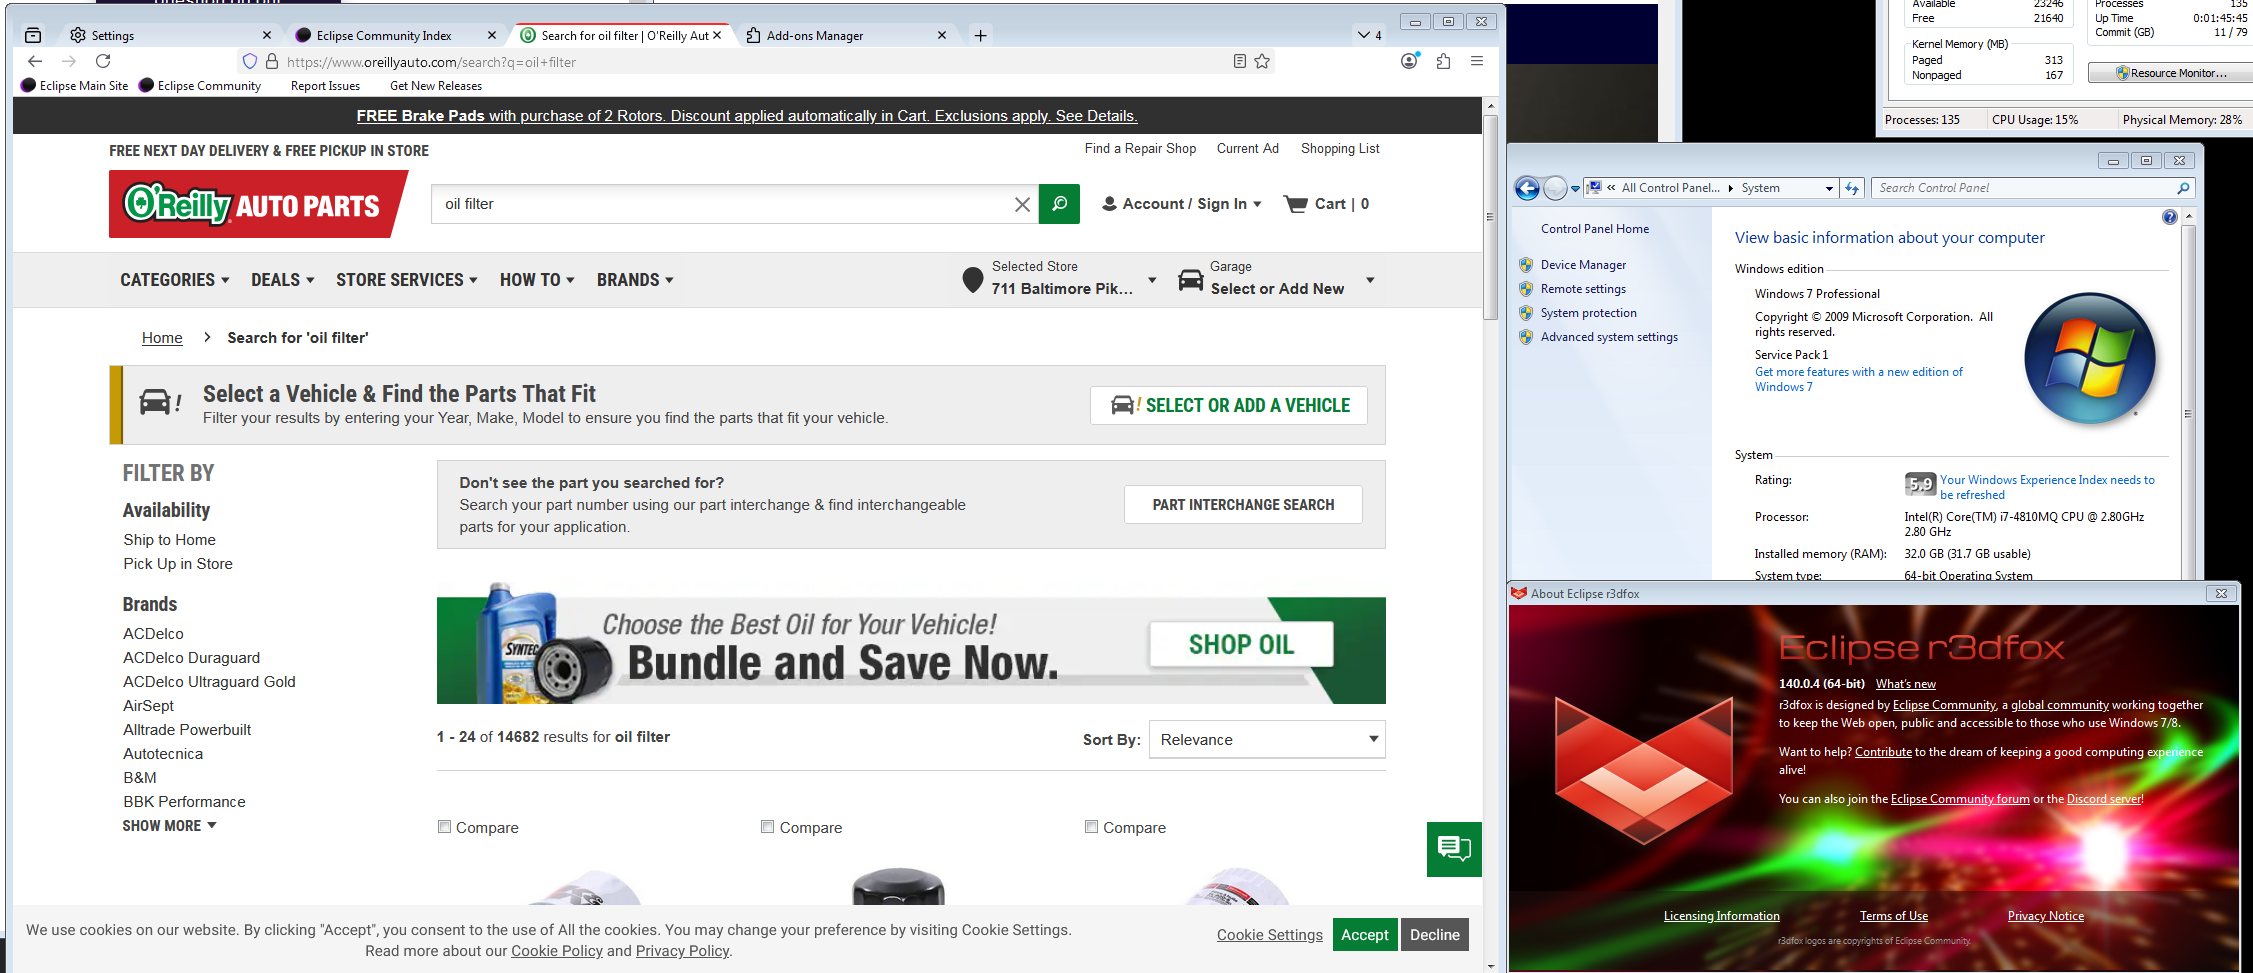The width and height of the screenshot is (2253, 973).
Task: Open the Garage Select or Add New dropdown
Action: click(1277, 279)
